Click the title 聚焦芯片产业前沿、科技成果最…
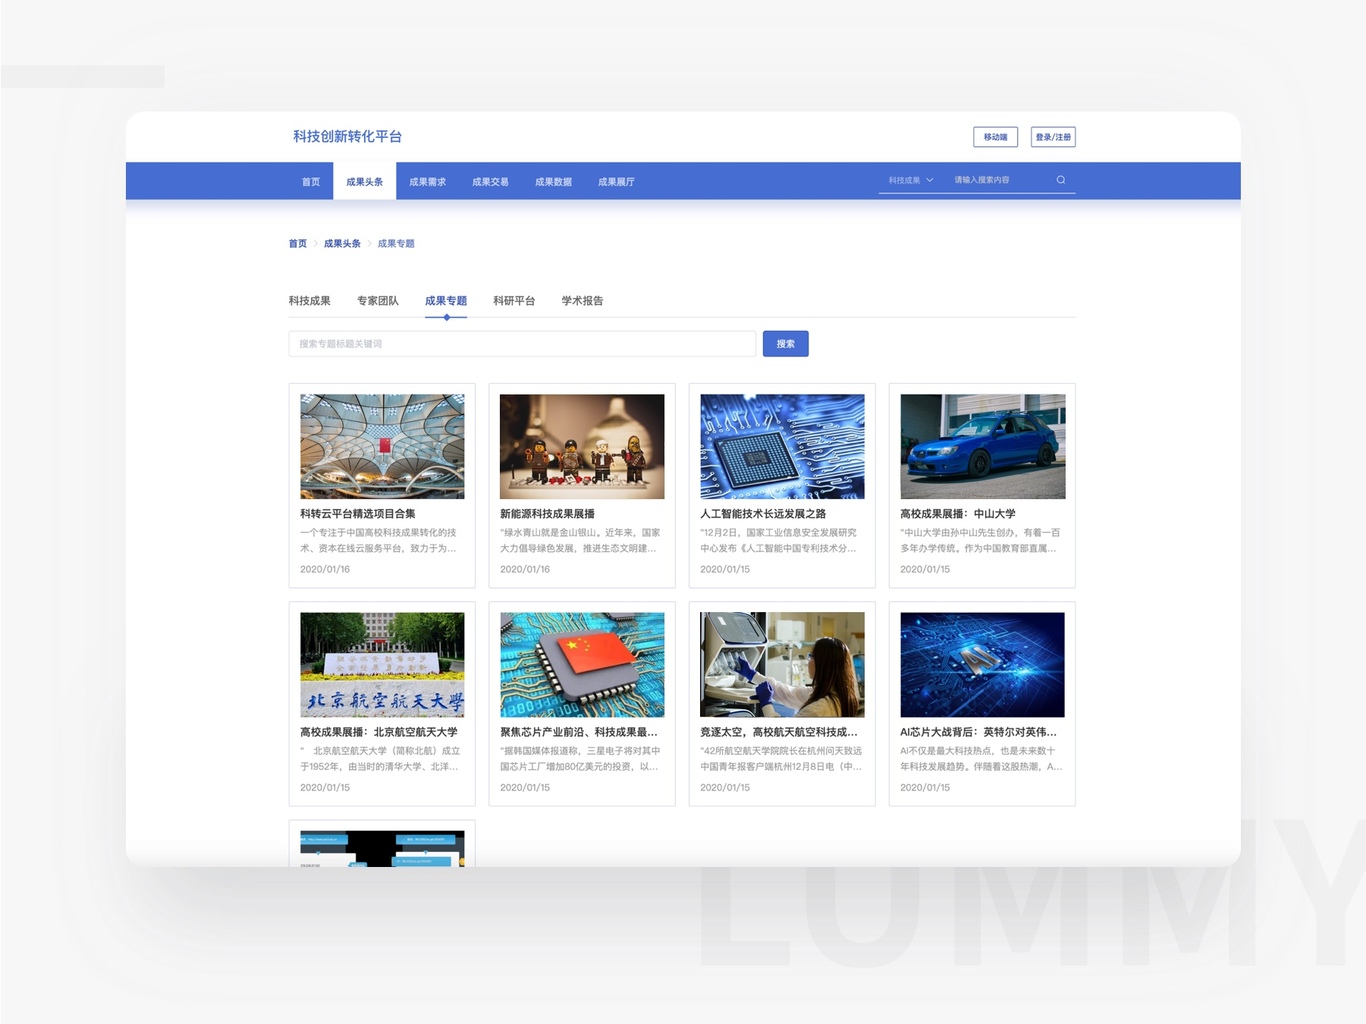Screen dimensions: 1366x1024 click(579, 733)
